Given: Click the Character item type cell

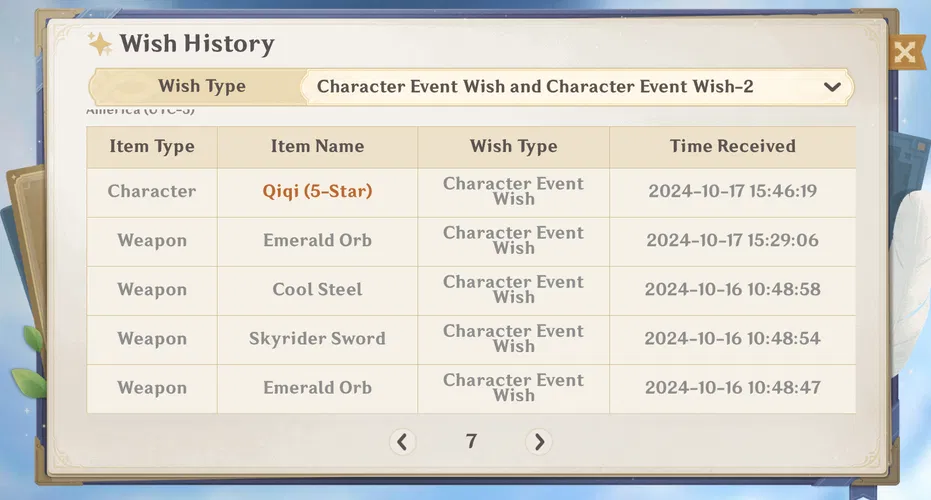Looking at the screenshot, I should pos(152,191).
